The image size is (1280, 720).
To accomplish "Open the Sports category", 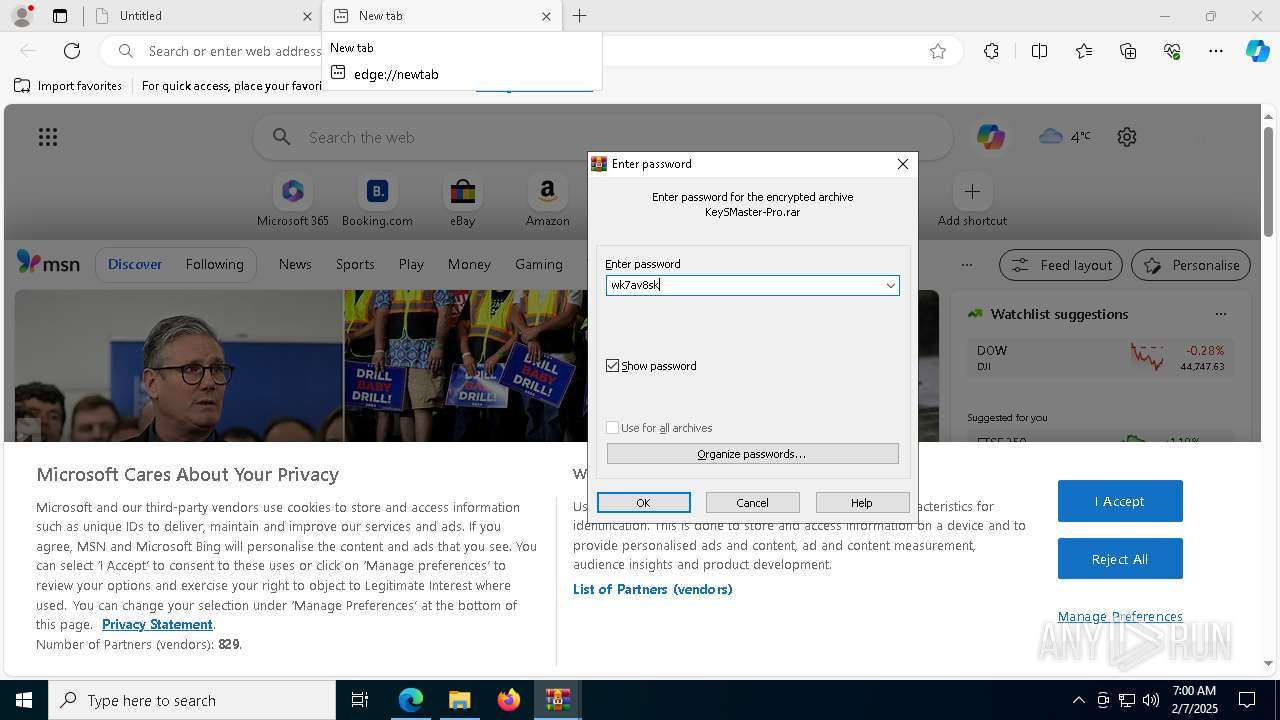I will tap(355, 265).
